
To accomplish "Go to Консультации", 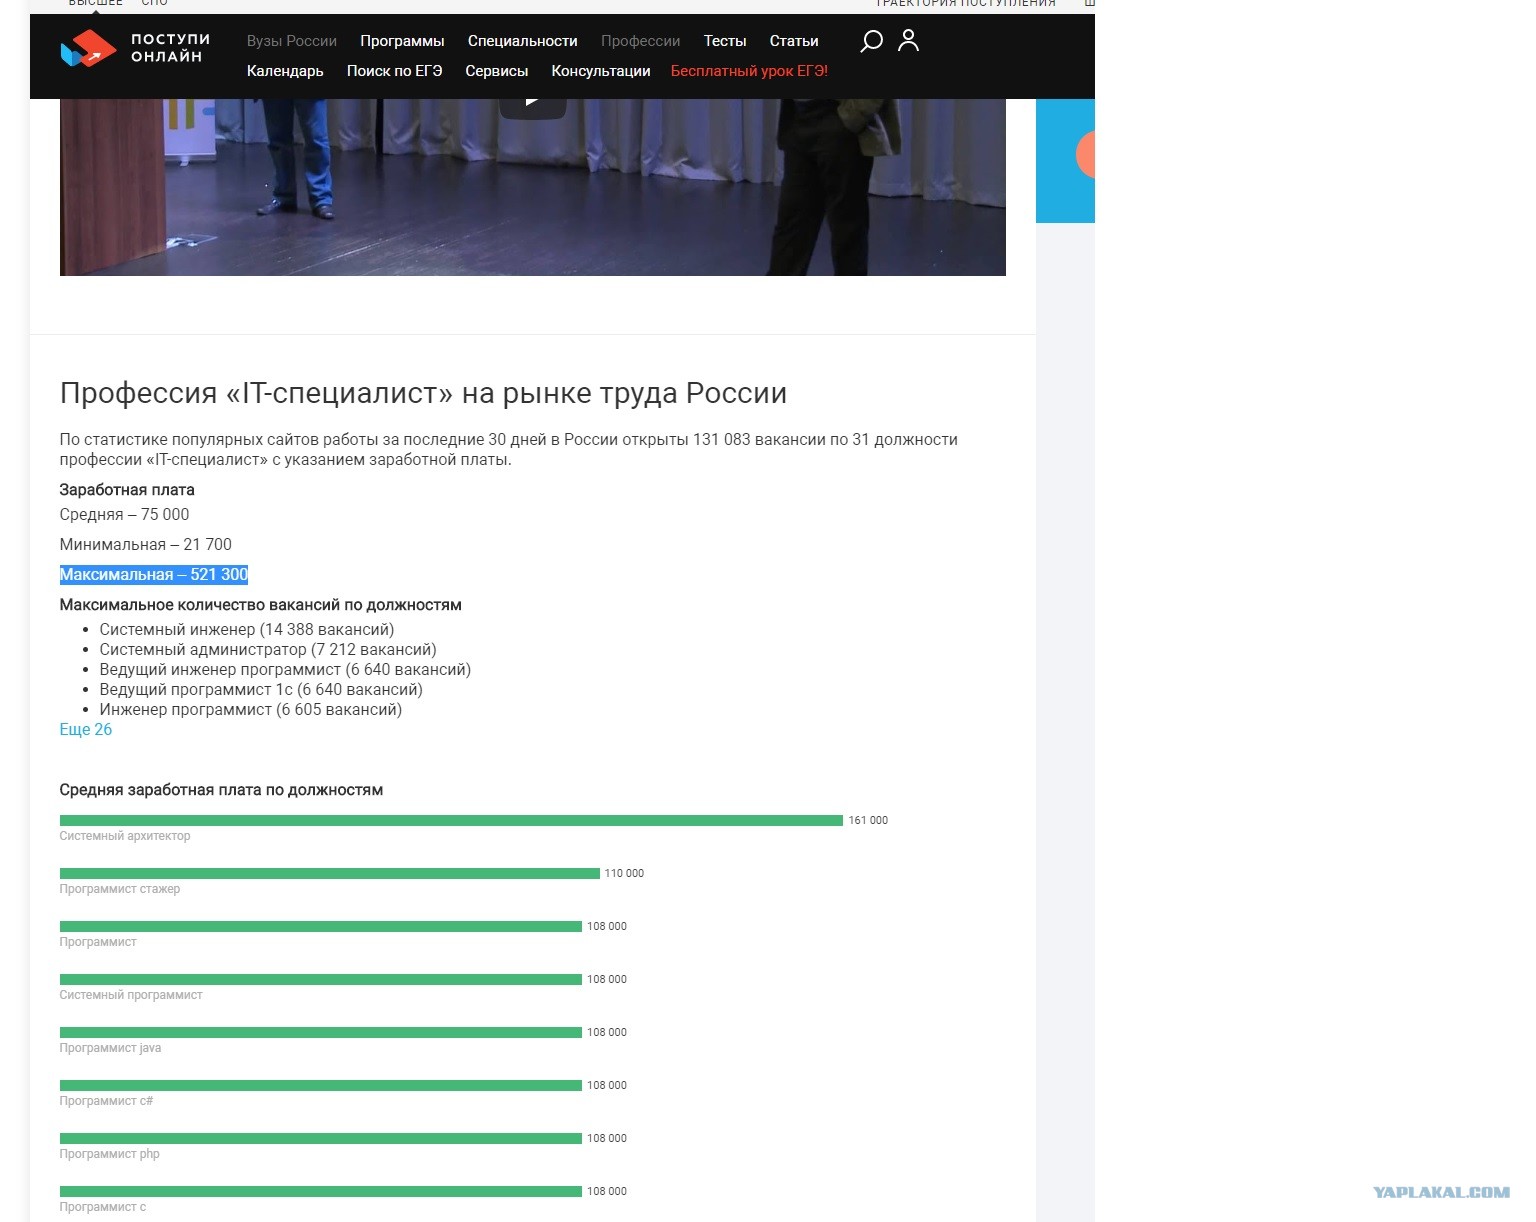I will coord(601,71).
